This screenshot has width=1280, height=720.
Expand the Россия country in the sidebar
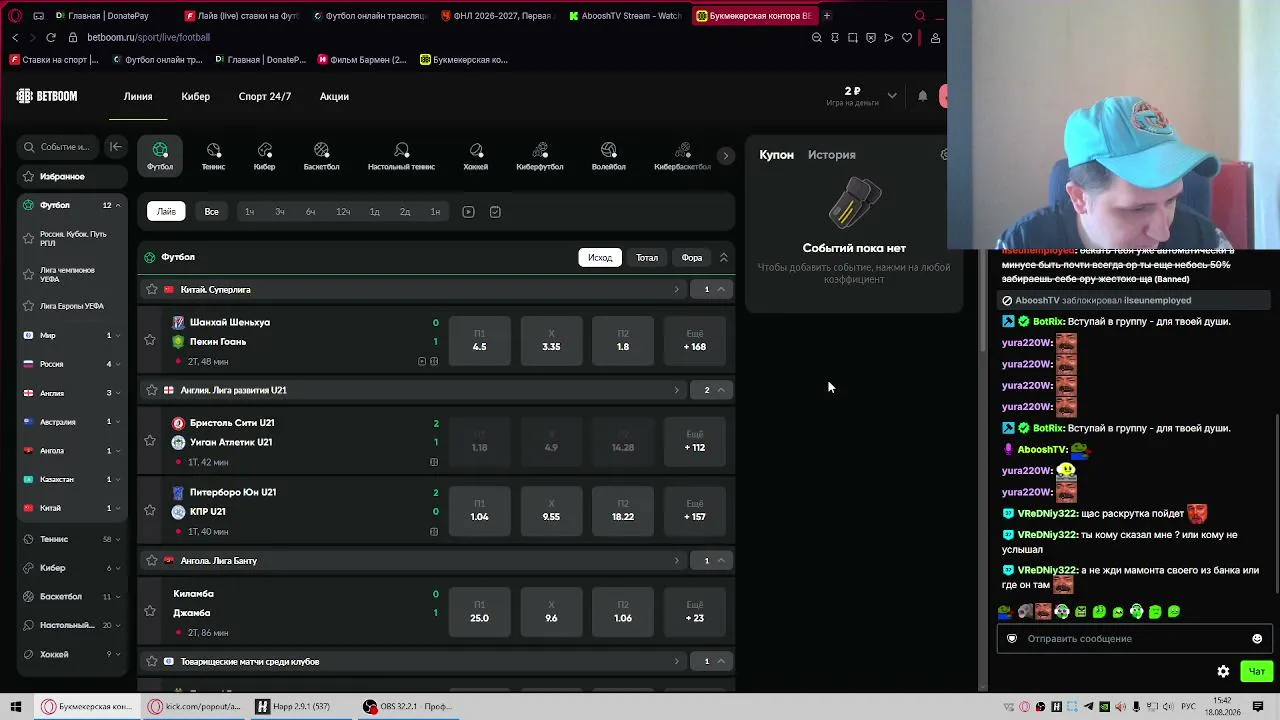(118, 364)
